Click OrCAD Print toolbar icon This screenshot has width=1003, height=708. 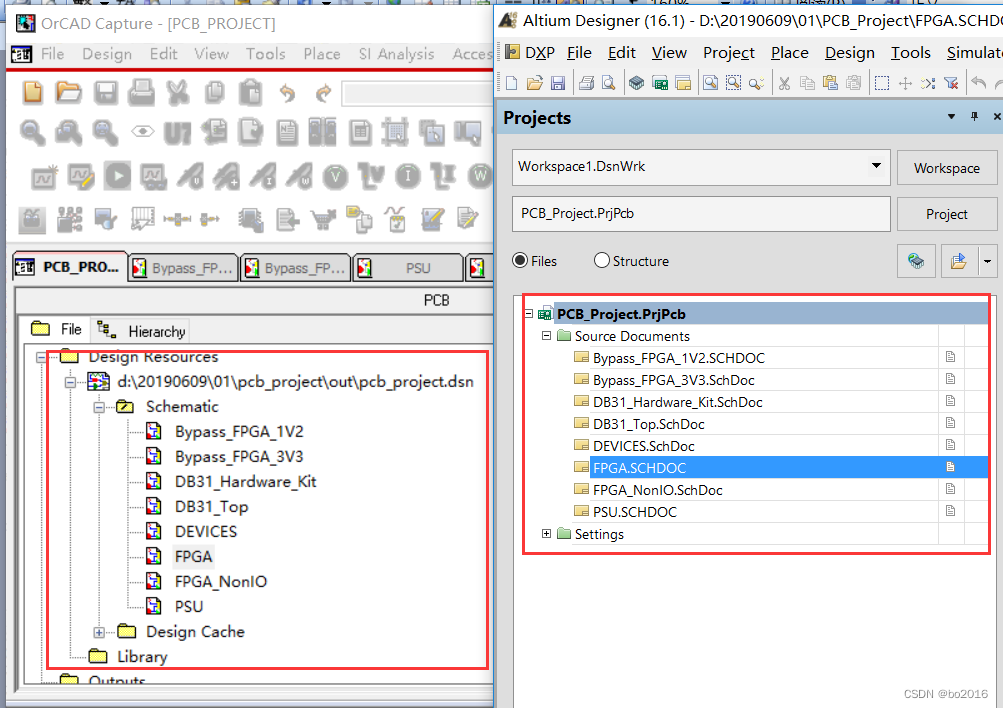[141, 93]
